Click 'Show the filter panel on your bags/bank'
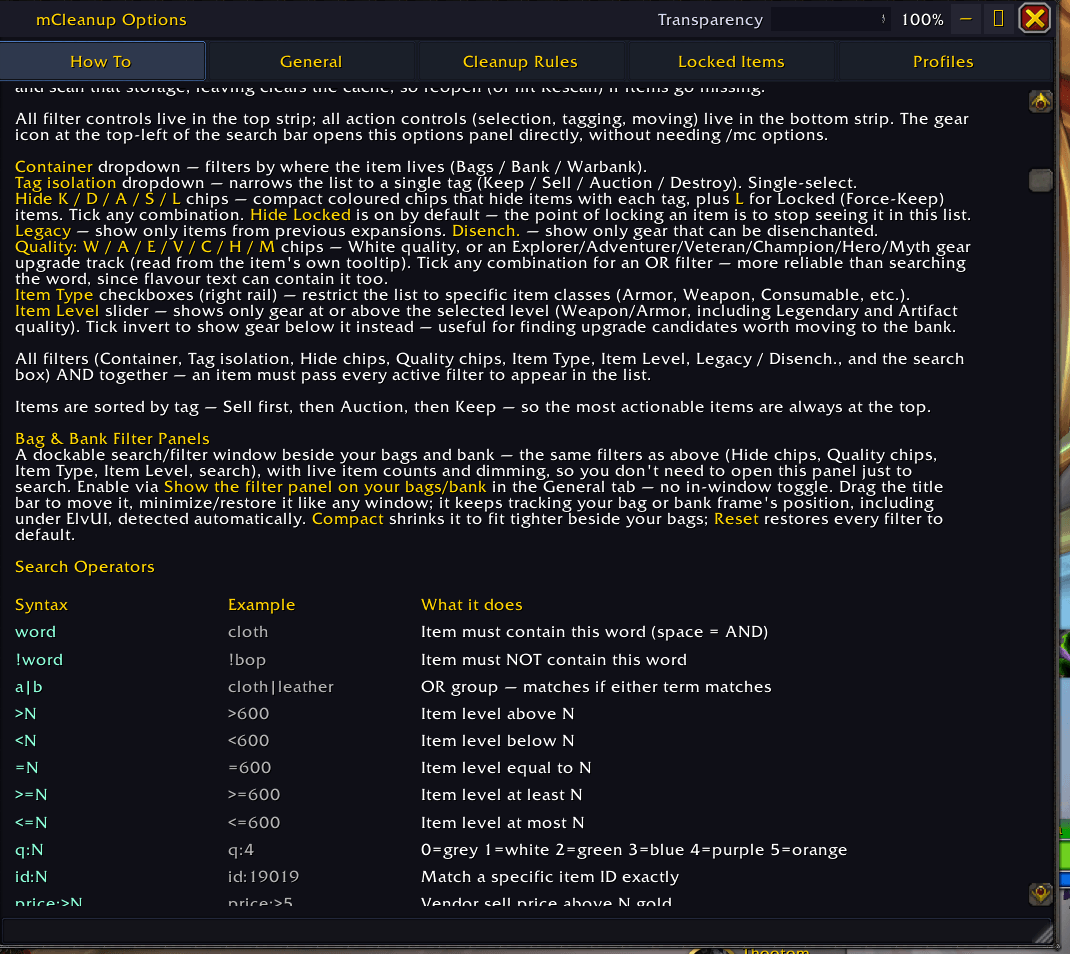1070x954 pixels. 325,487
